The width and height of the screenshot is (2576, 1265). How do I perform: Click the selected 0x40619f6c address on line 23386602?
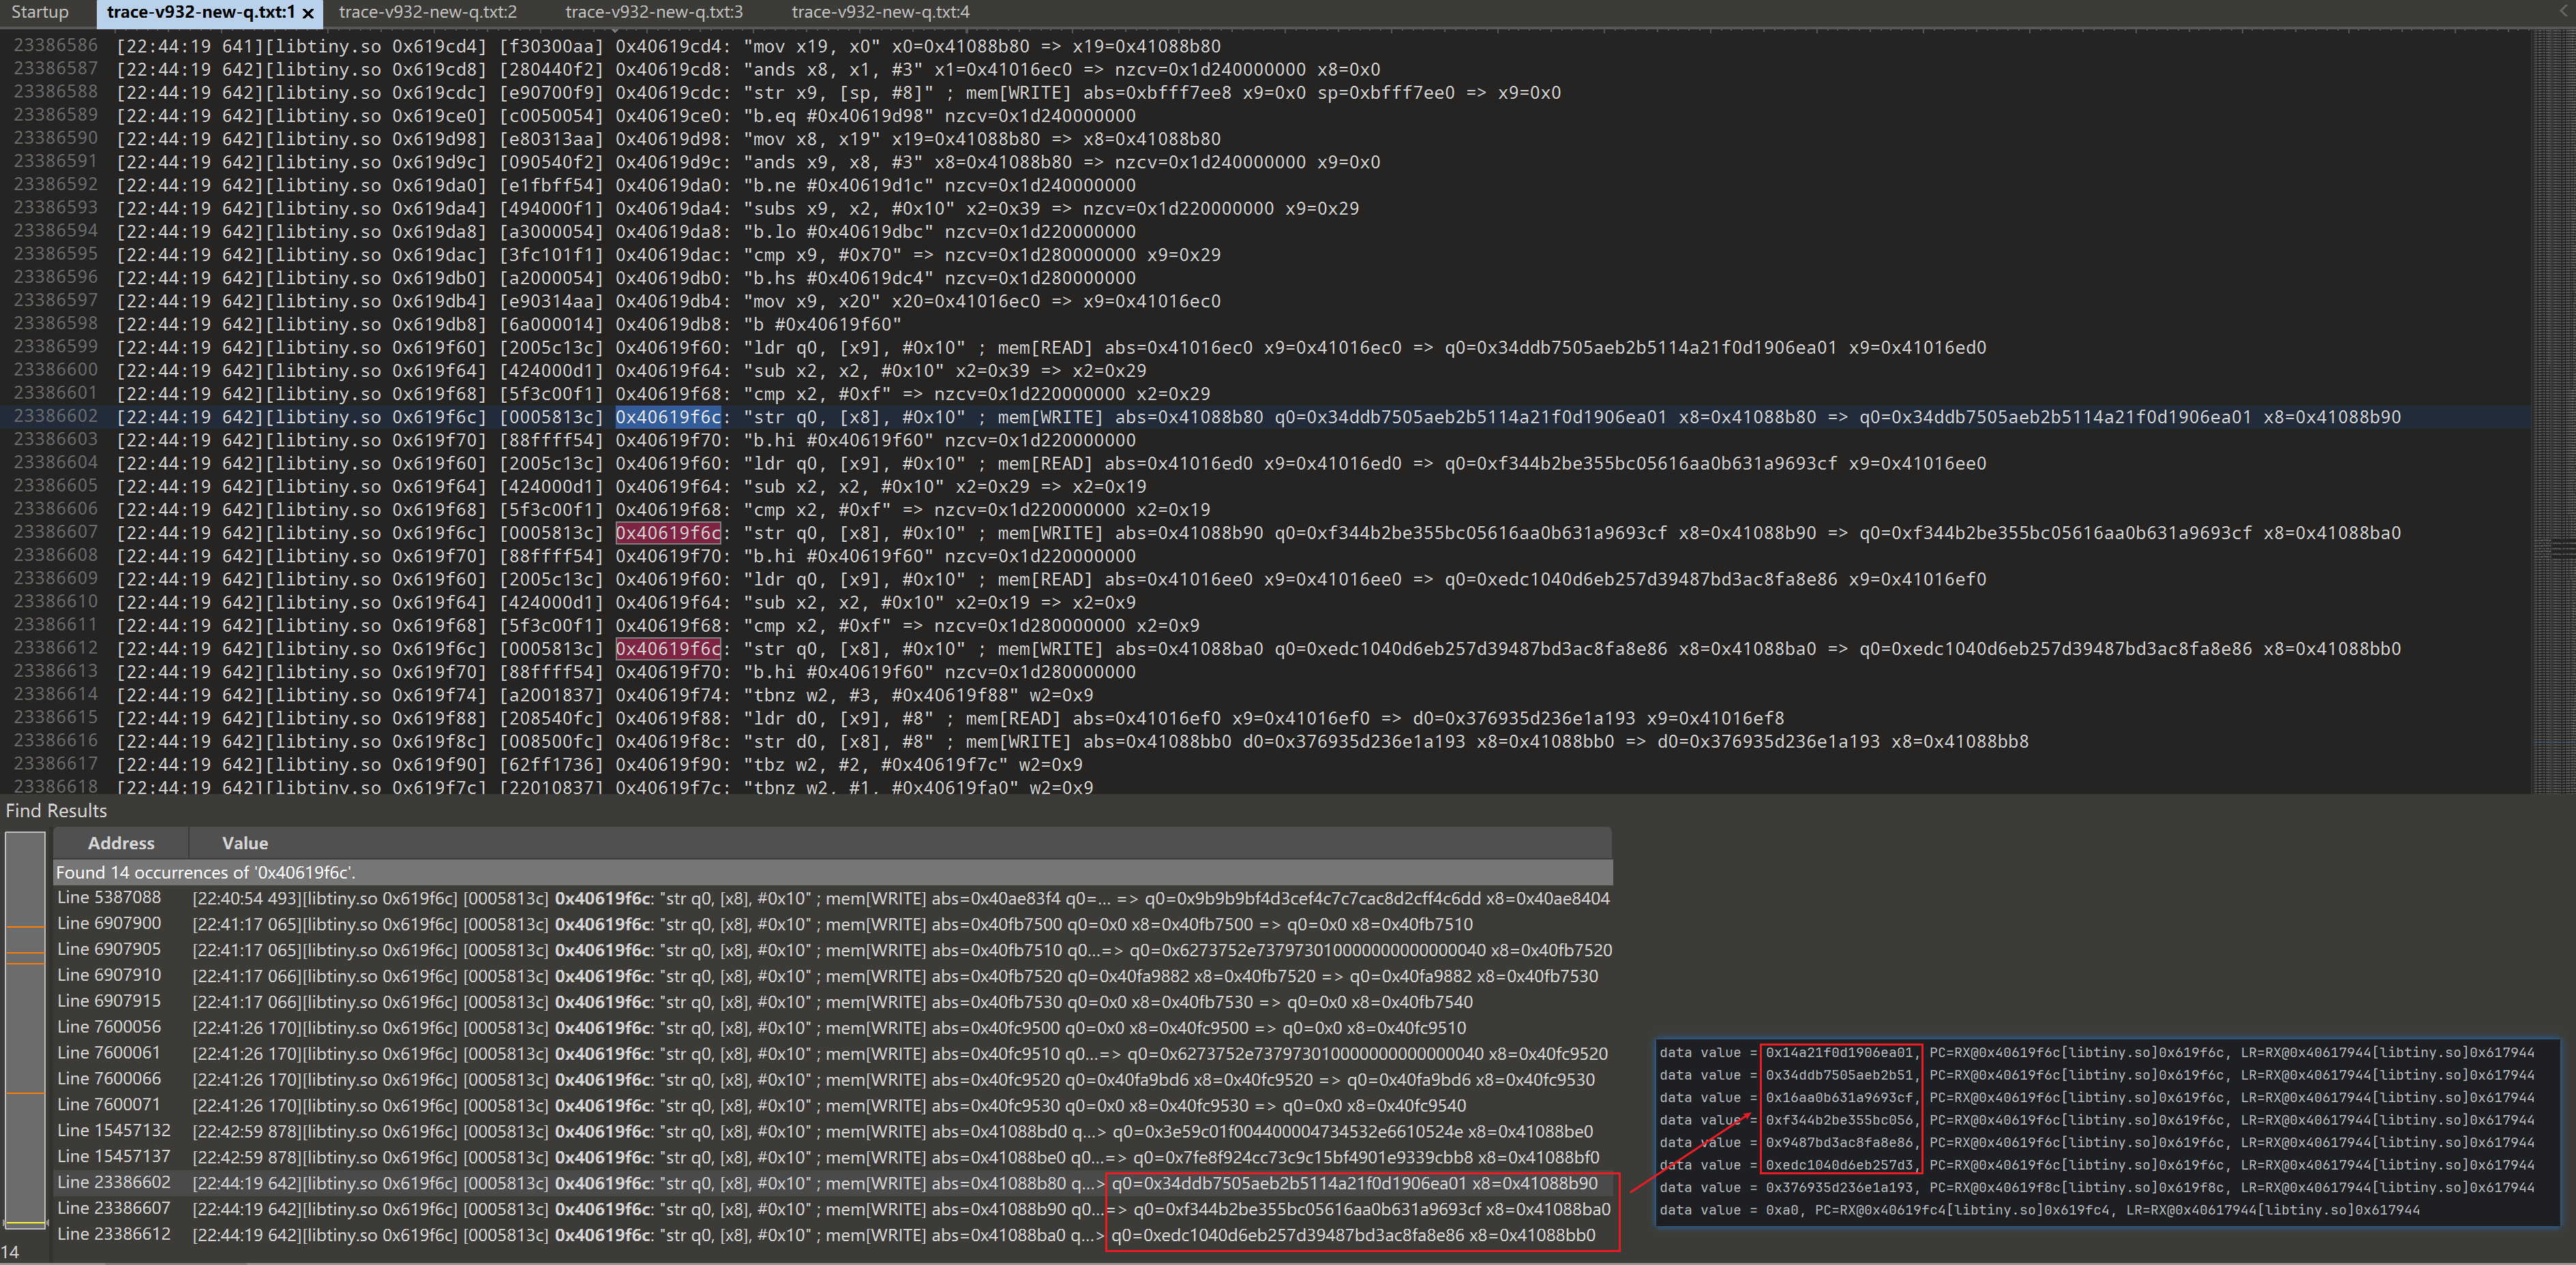coord(668,417)
